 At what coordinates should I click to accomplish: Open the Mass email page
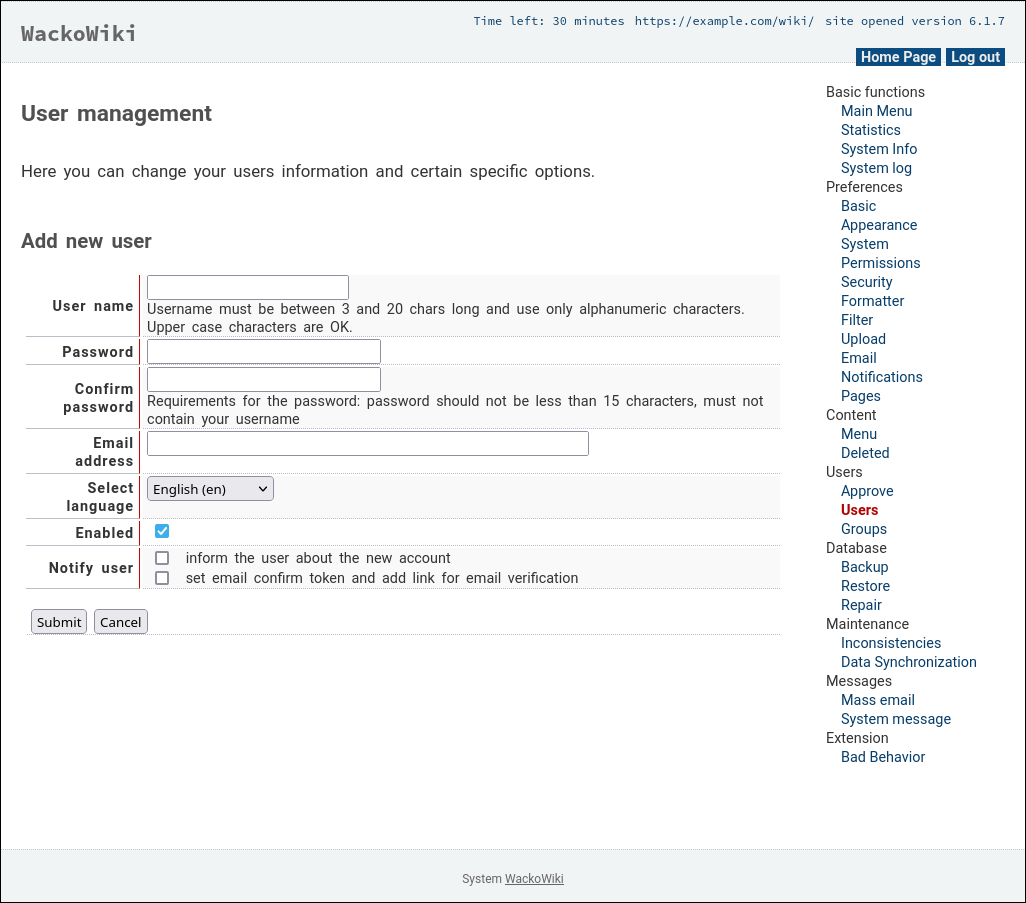coord(877,700)
